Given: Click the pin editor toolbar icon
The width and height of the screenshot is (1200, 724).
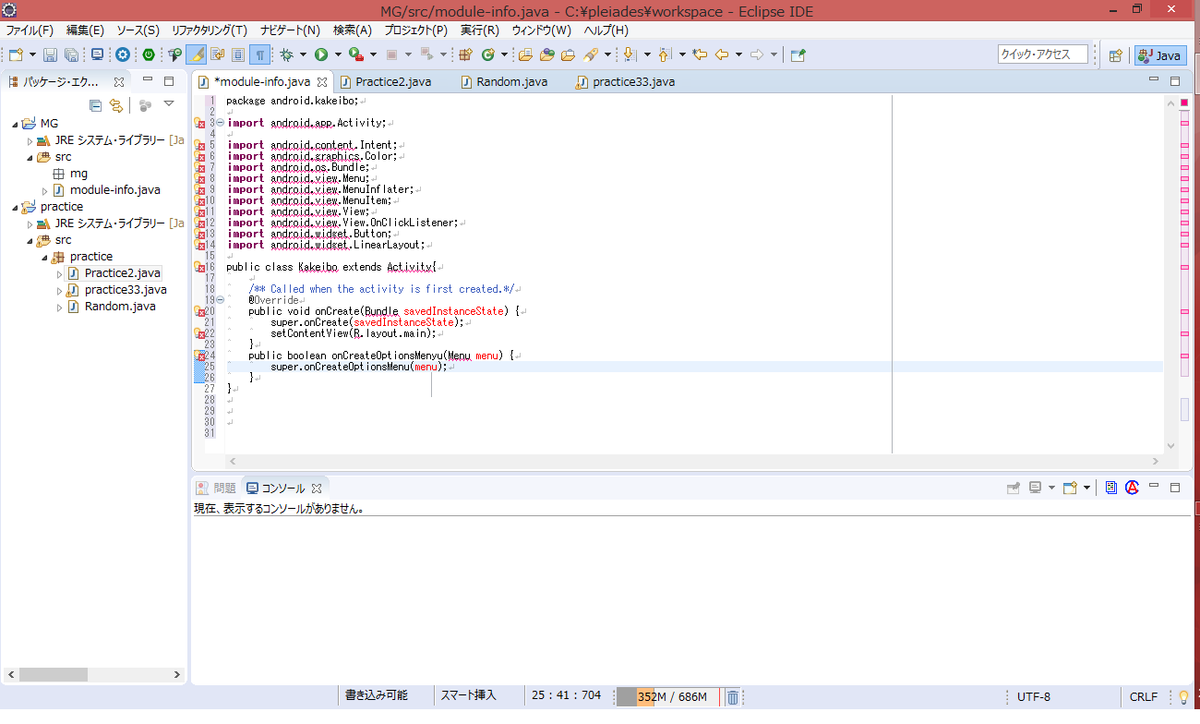Looking at the screenshot, I should tap(797, 55).
